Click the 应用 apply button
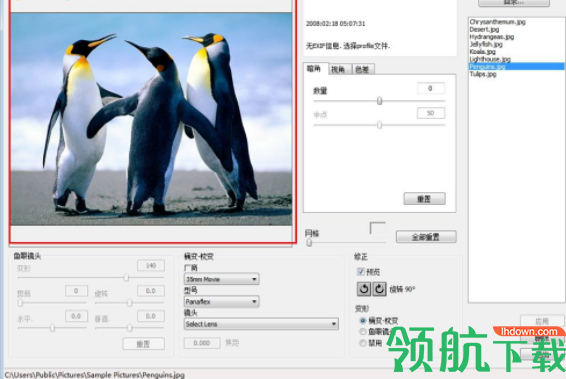The image size is (566, 379). point(542,321)
